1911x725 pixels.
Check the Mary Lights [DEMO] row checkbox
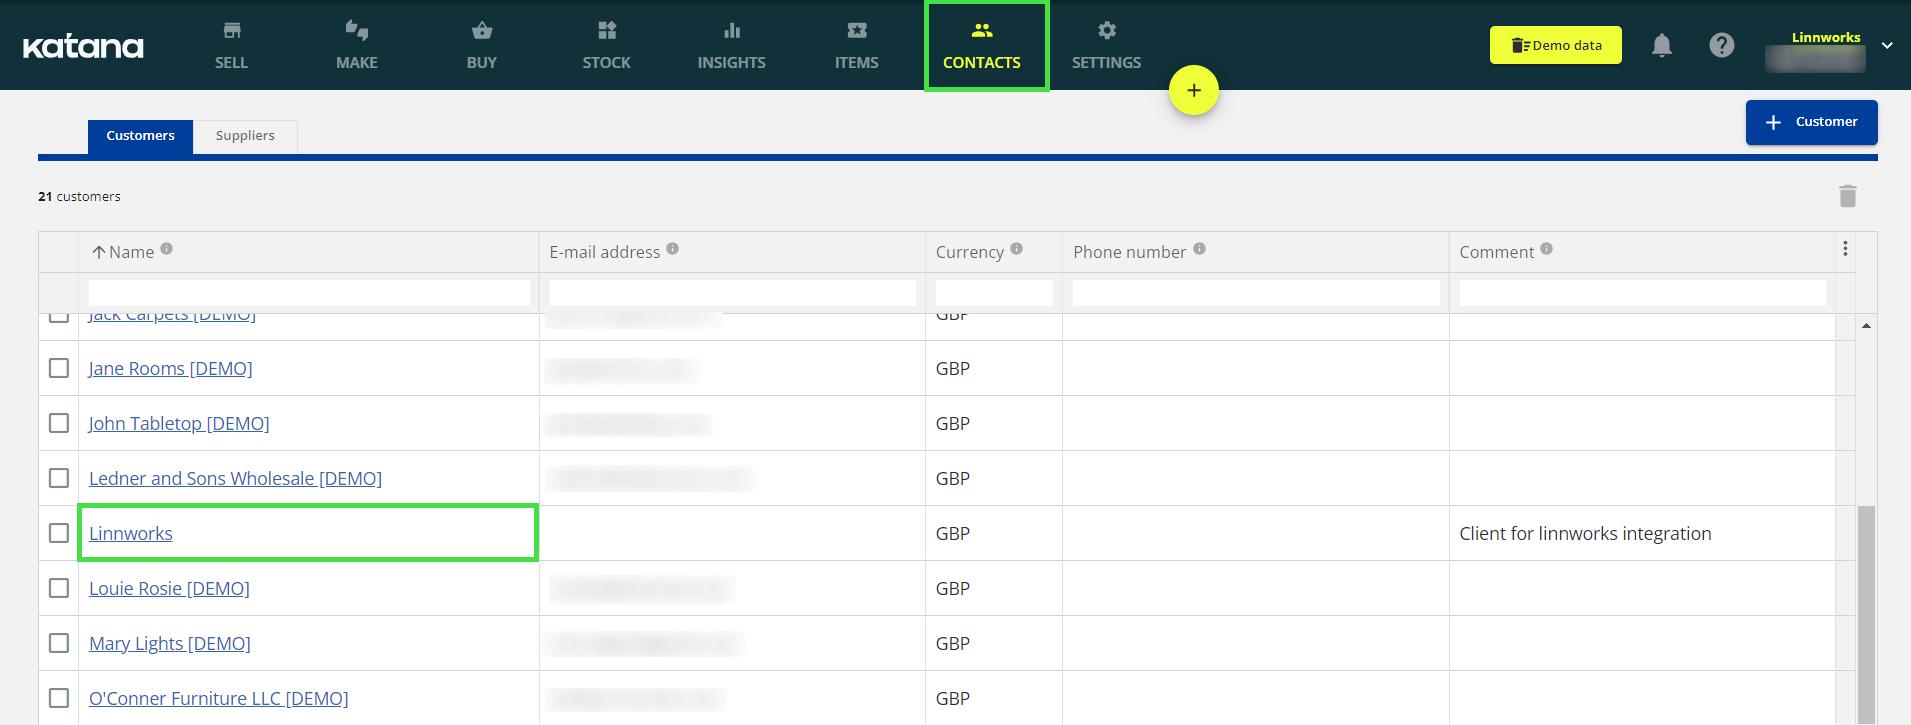pyautogui.click(x=59, y=643)
